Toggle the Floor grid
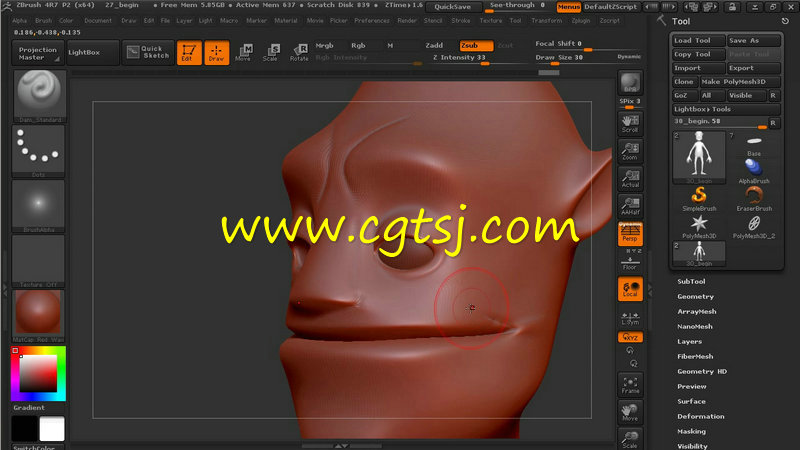800x450 pixels. [630, 263]
